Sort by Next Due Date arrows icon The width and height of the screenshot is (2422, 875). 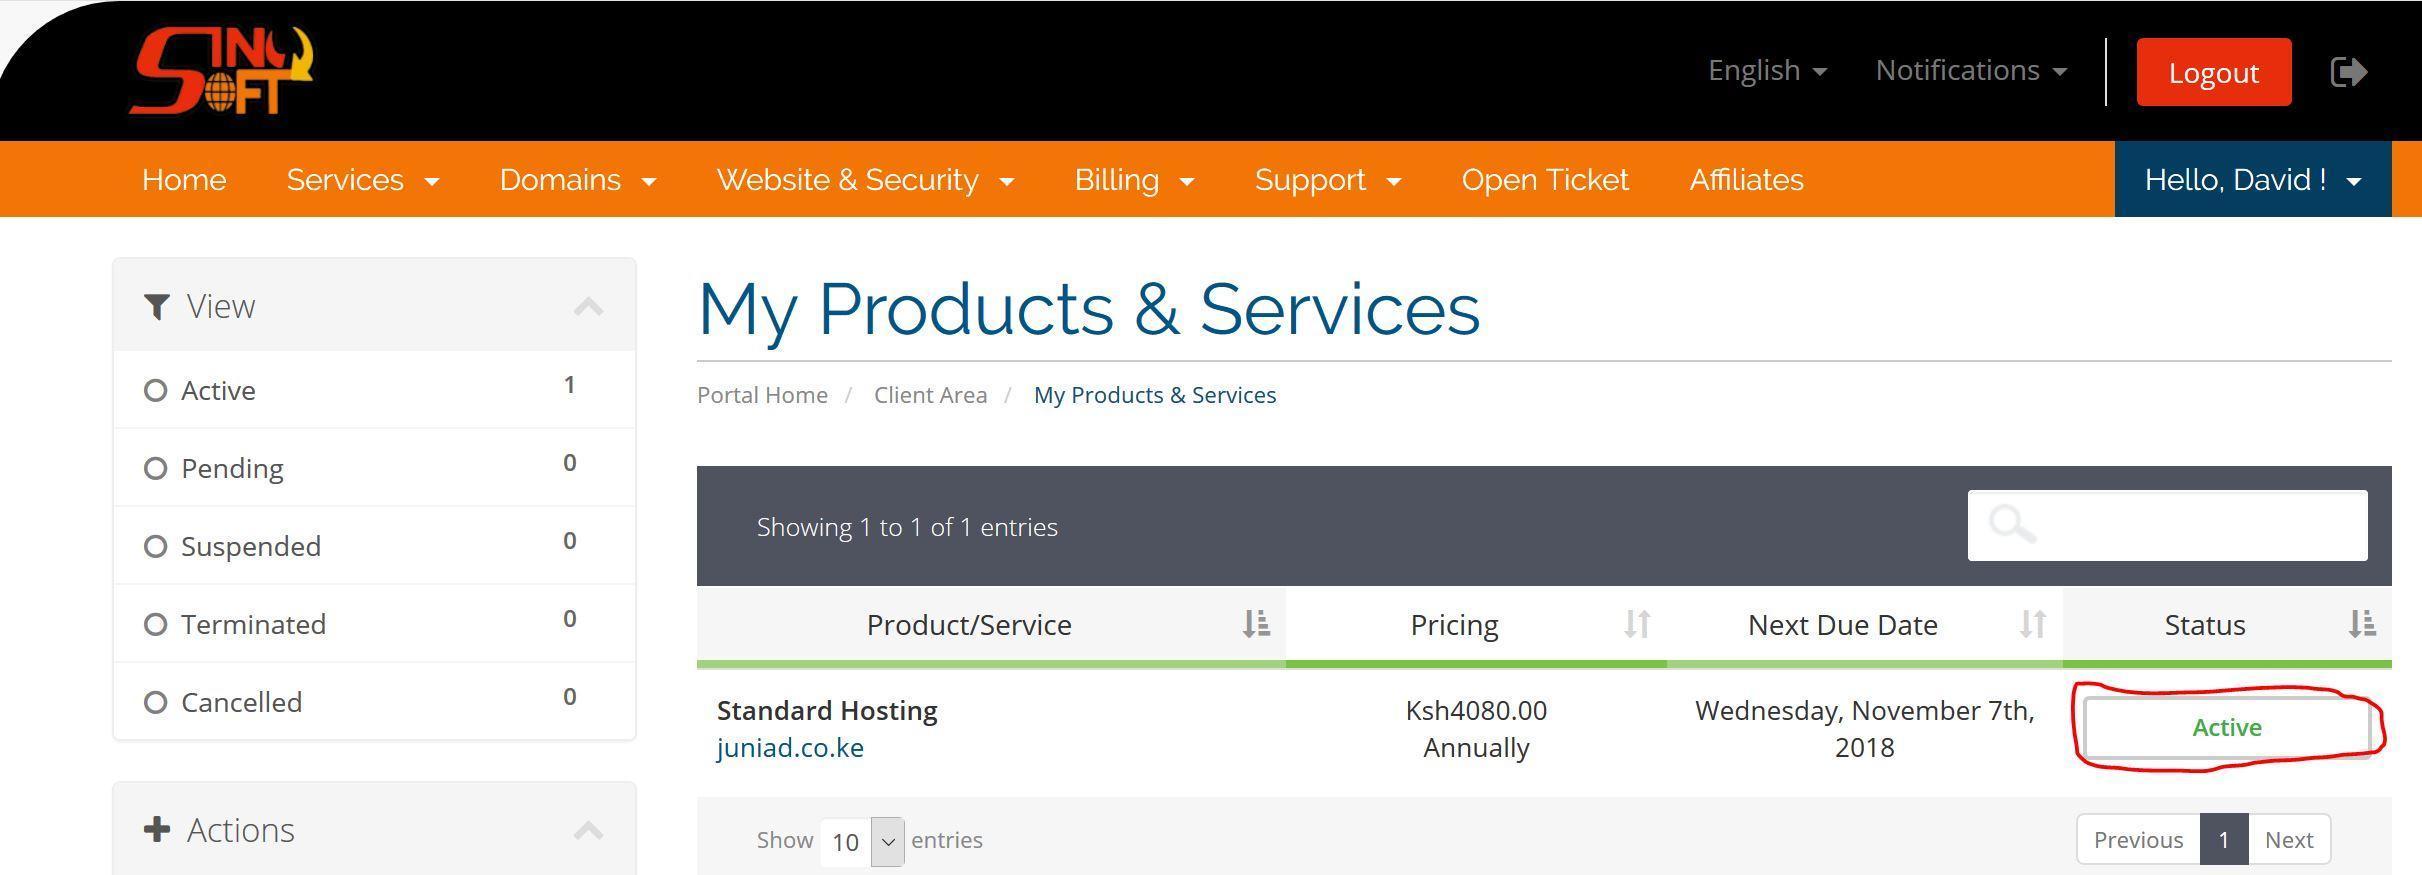(x=2032, y=624)
